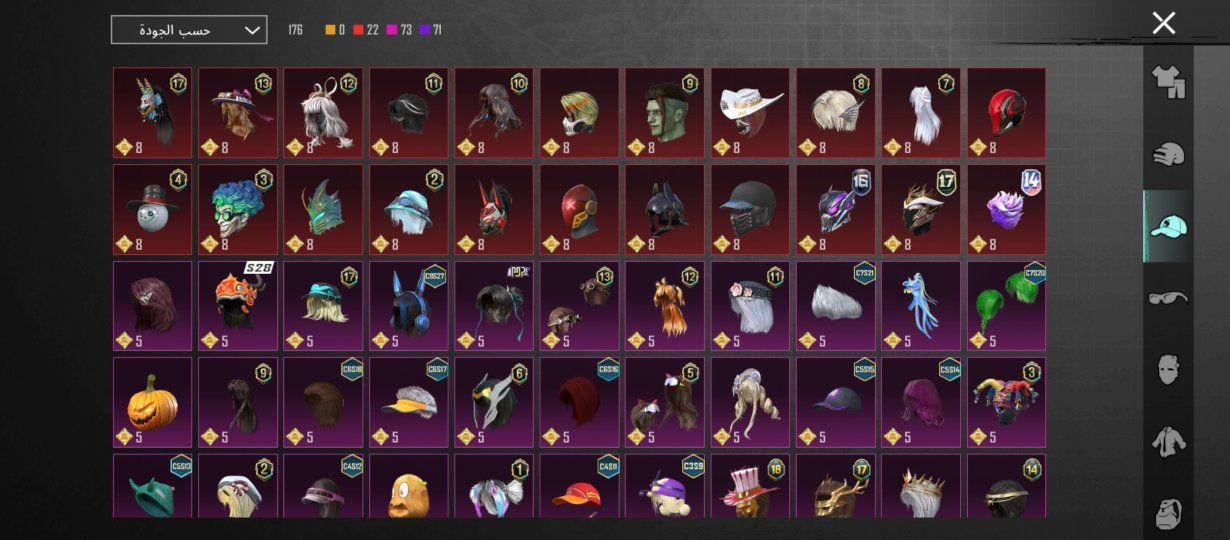
Task: Select the cap headwear category icon
Action: 1168,226
